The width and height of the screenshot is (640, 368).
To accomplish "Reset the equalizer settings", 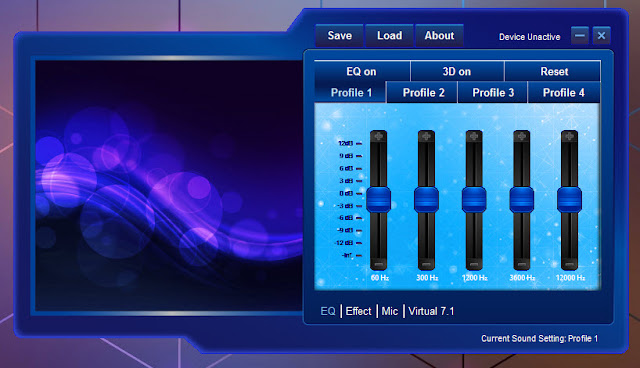I will point(553,71).
